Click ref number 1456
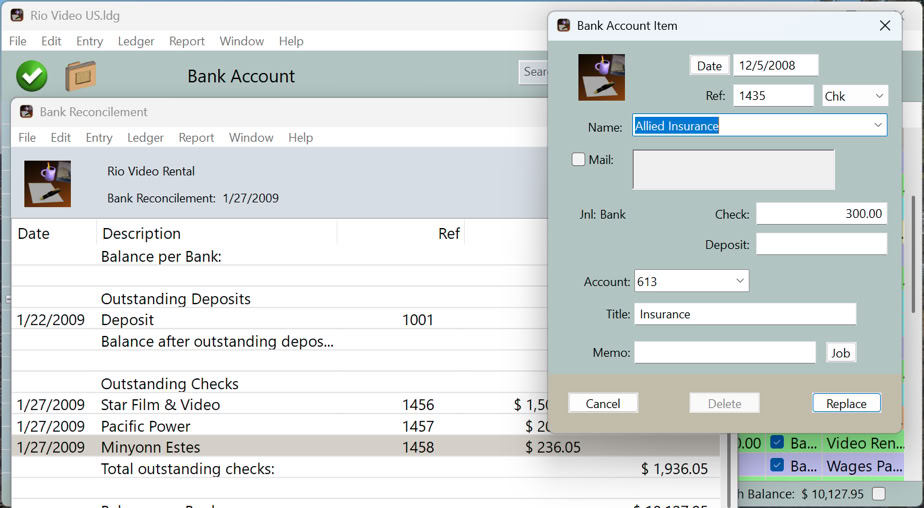The height and width of the screenshot is (508, 924). 418,404
